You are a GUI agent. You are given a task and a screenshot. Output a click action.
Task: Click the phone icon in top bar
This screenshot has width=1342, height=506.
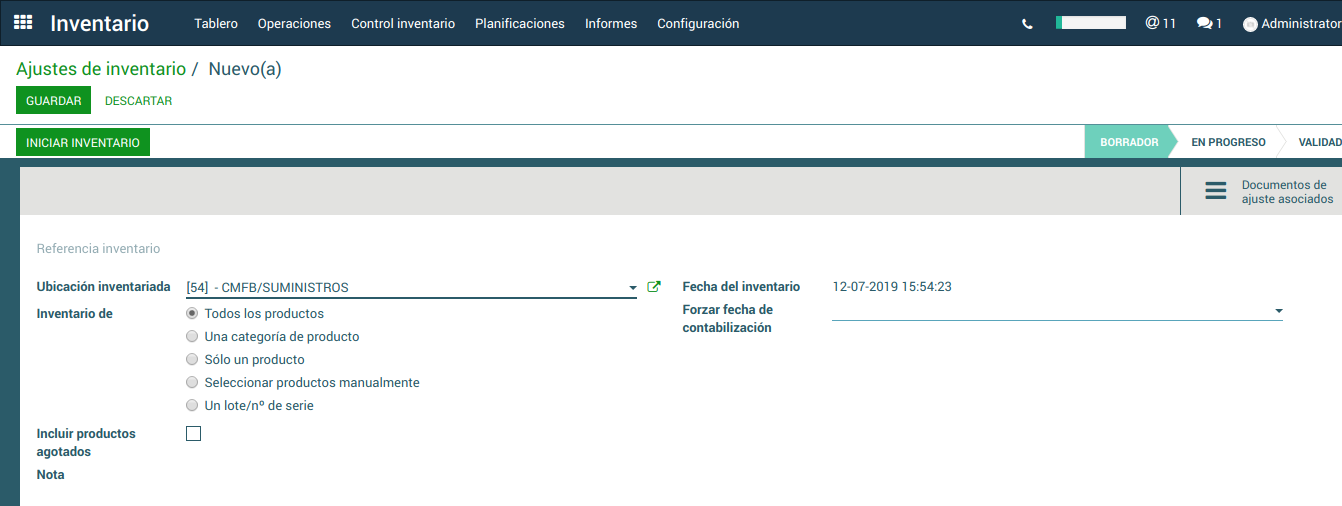coord(1027,24)
